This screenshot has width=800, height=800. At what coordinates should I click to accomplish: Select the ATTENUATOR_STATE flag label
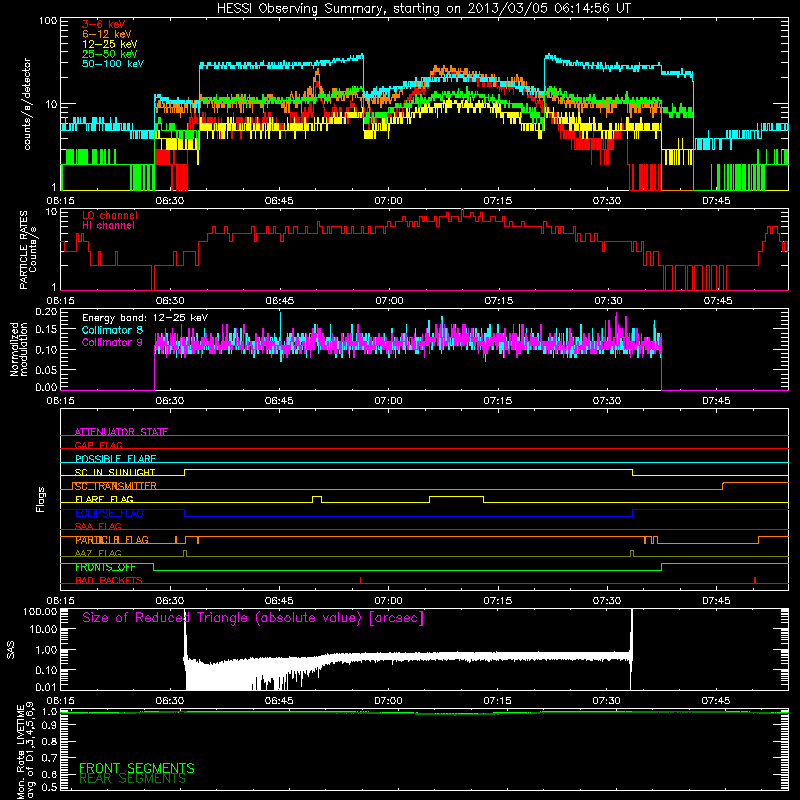pos(121,432)
